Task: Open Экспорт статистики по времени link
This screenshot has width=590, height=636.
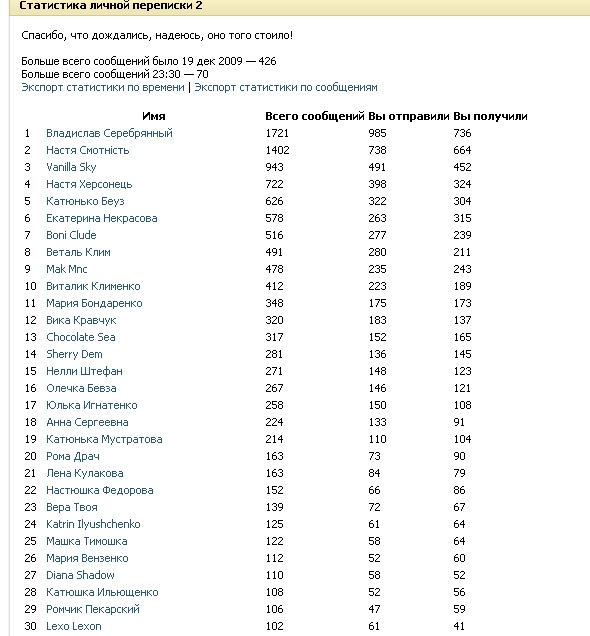Action: (103, 87)
